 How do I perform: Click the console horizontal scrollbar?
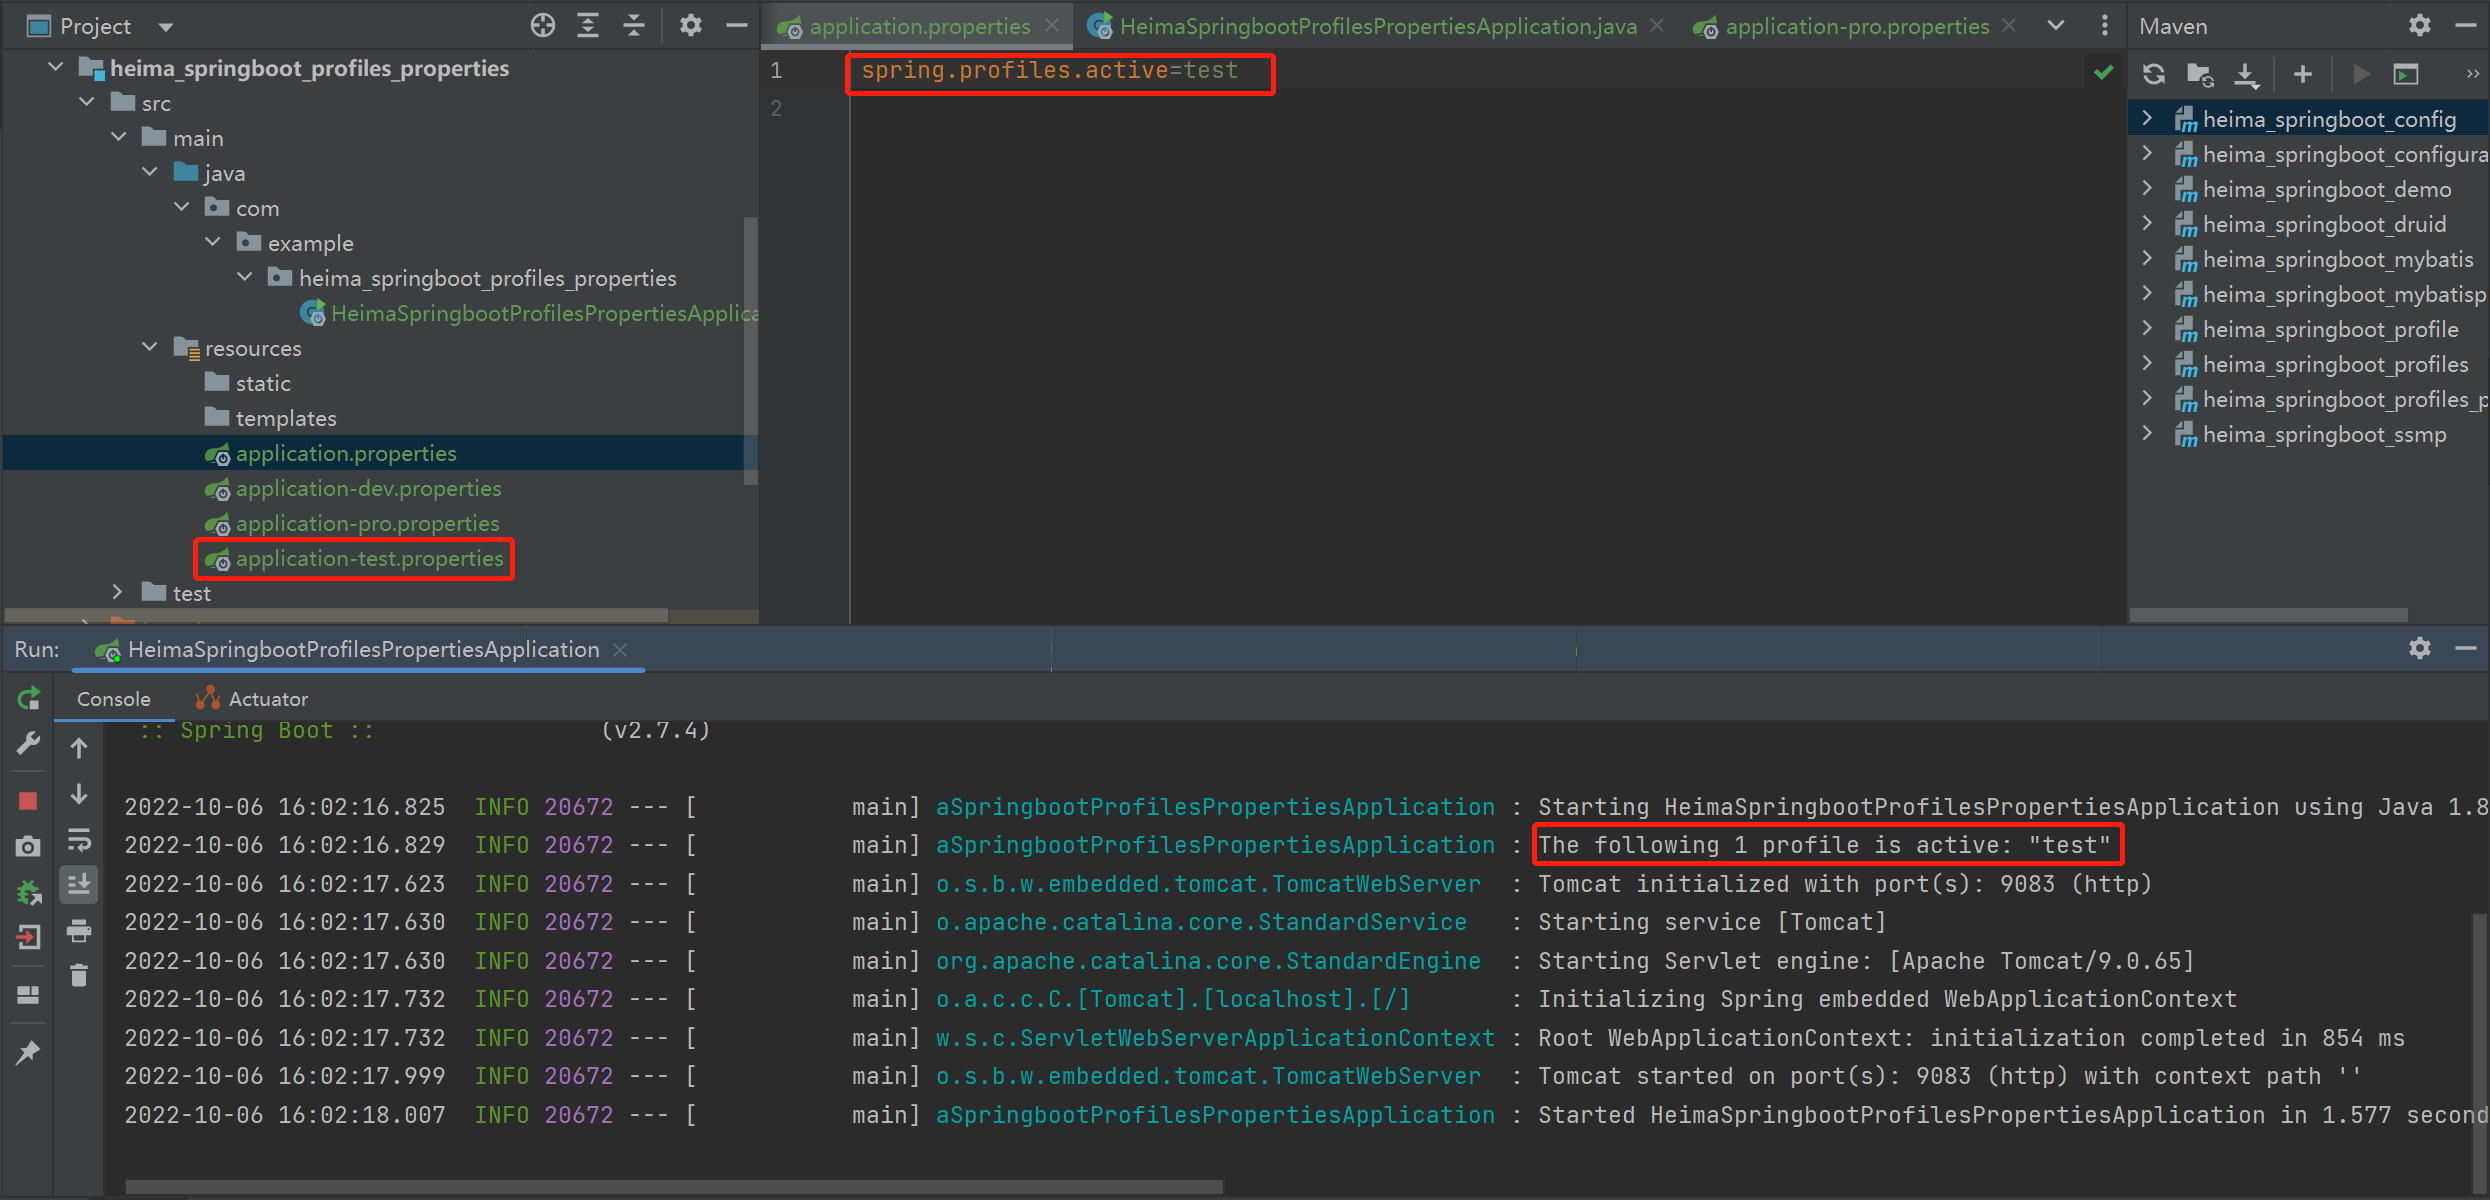672,1187
